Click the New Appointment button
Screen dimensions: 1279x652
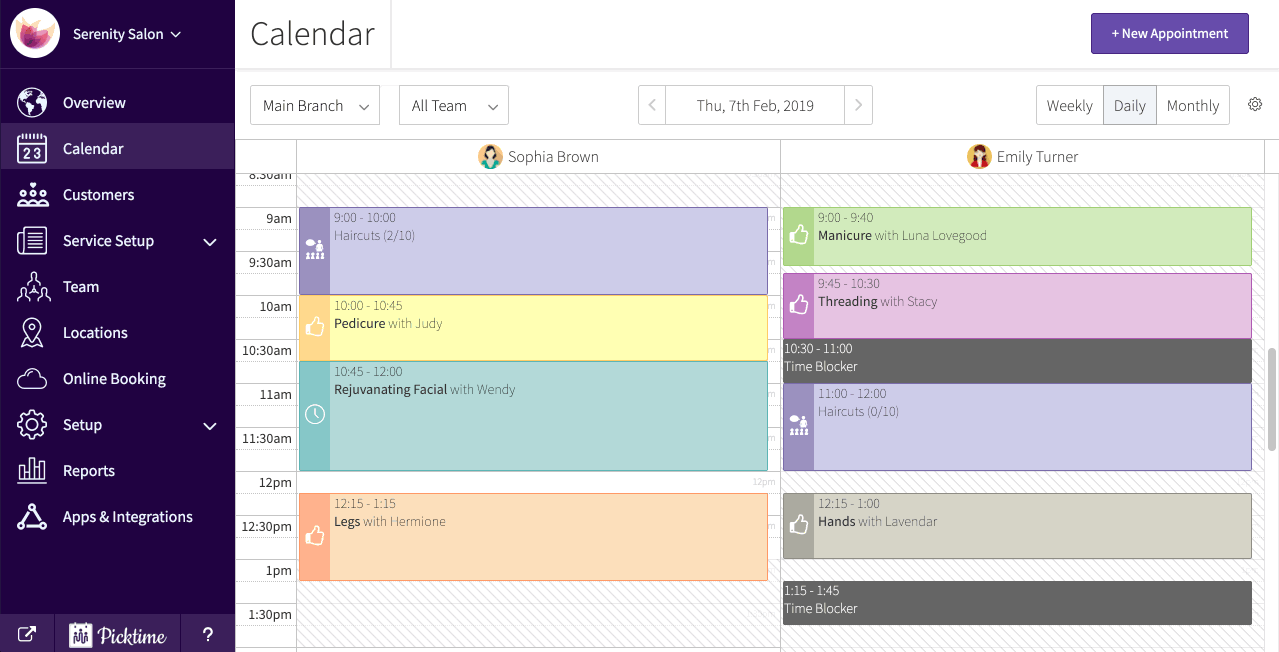click(1169, 33)
